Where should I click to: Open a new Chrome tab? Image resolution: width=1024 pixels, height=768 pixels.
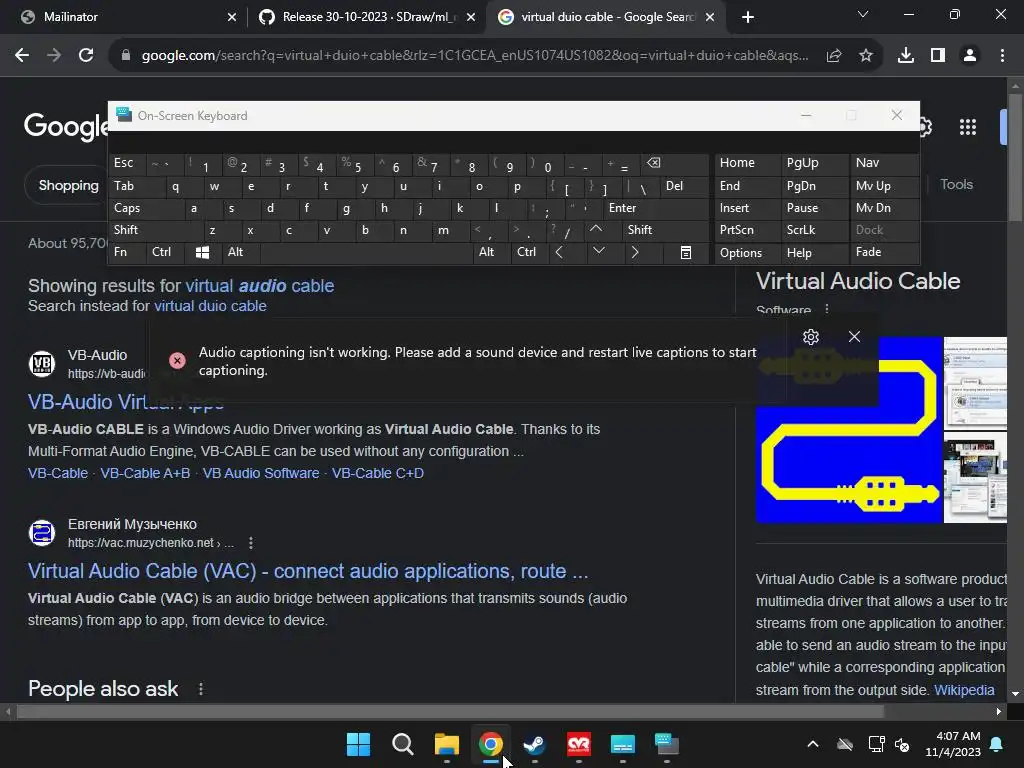[x=748, y=17]
